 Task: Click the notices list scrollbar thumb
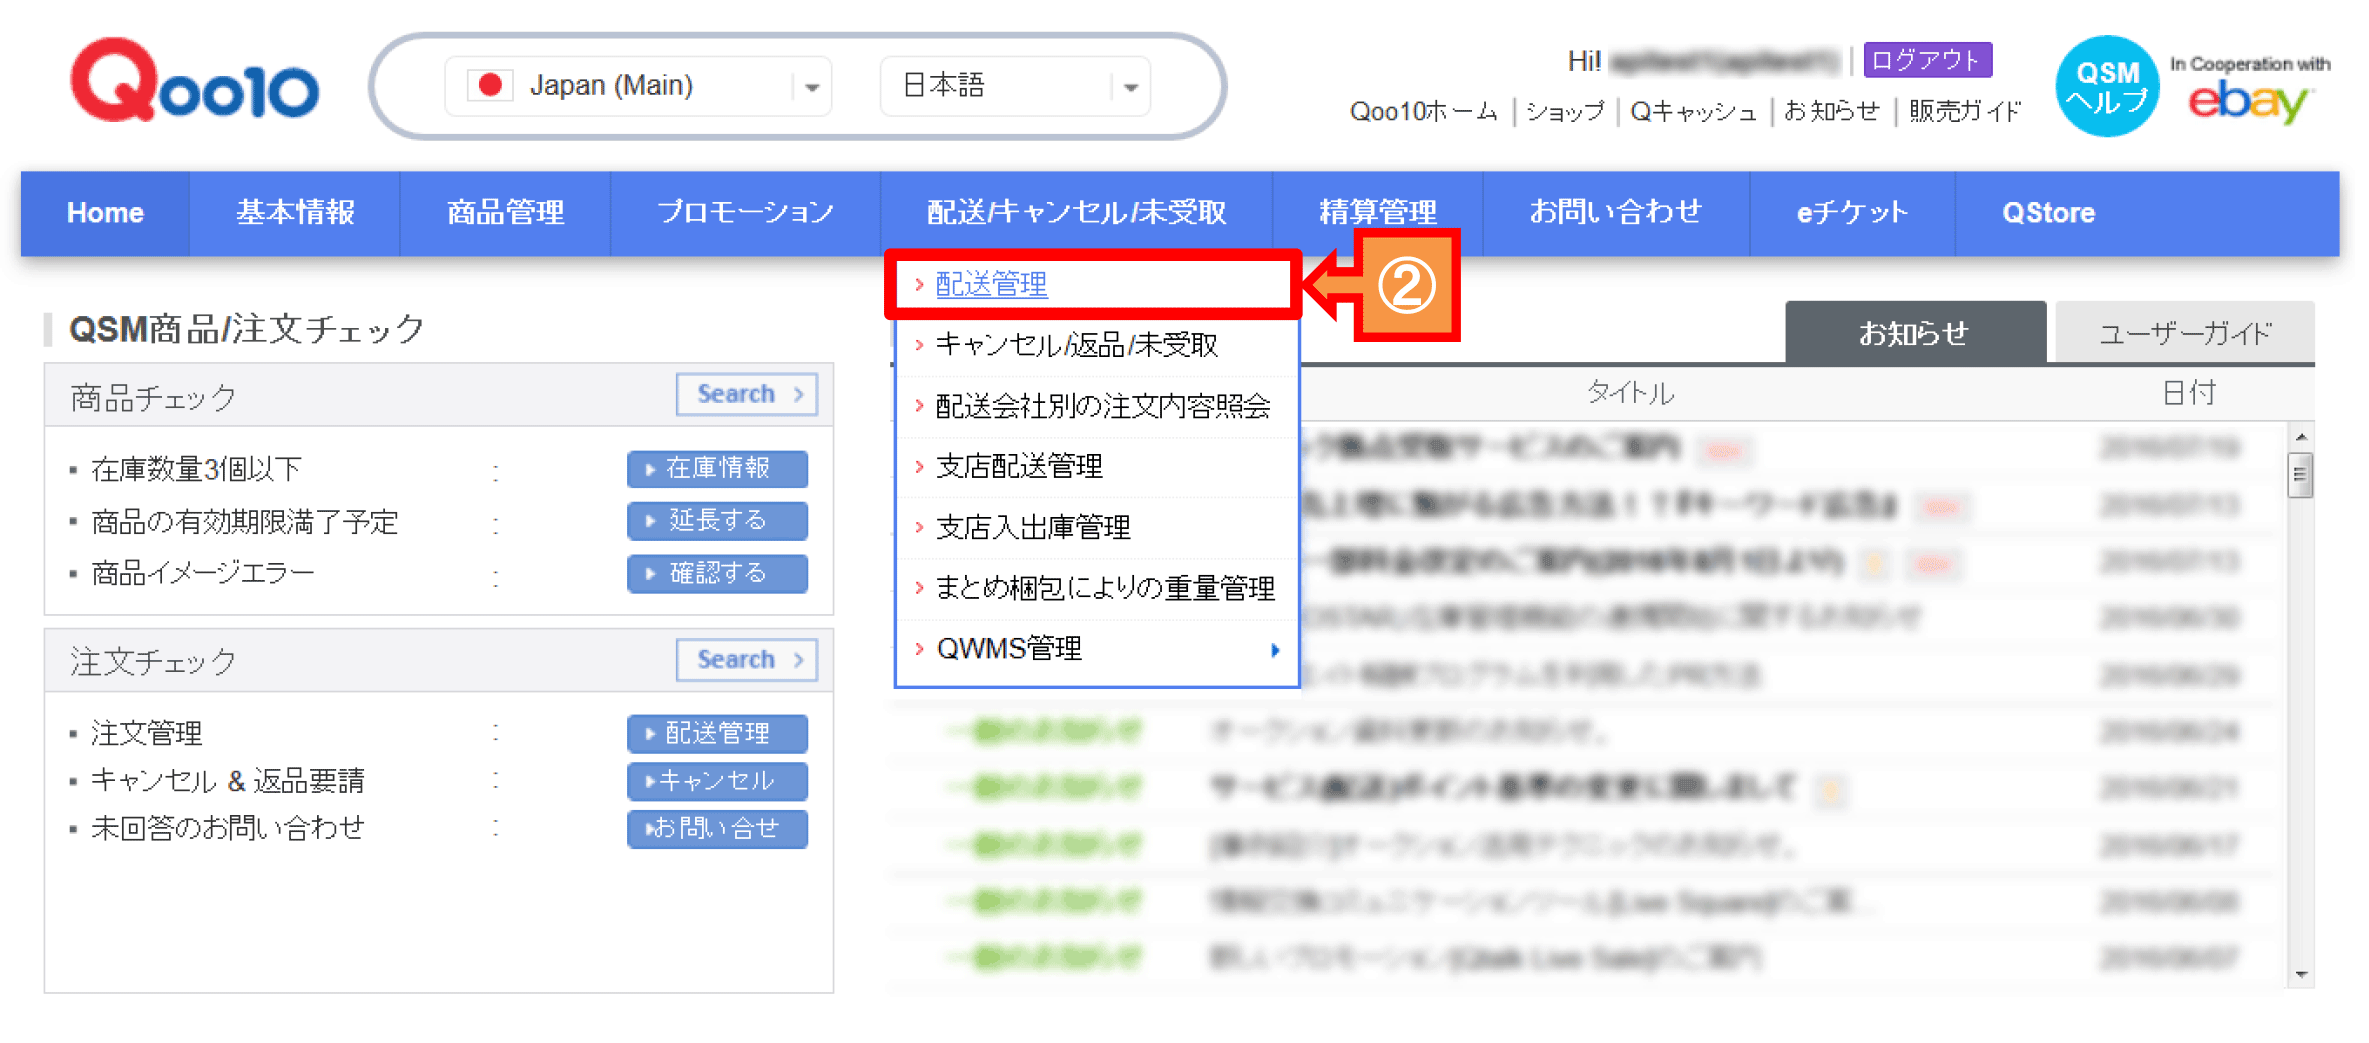2301,475
